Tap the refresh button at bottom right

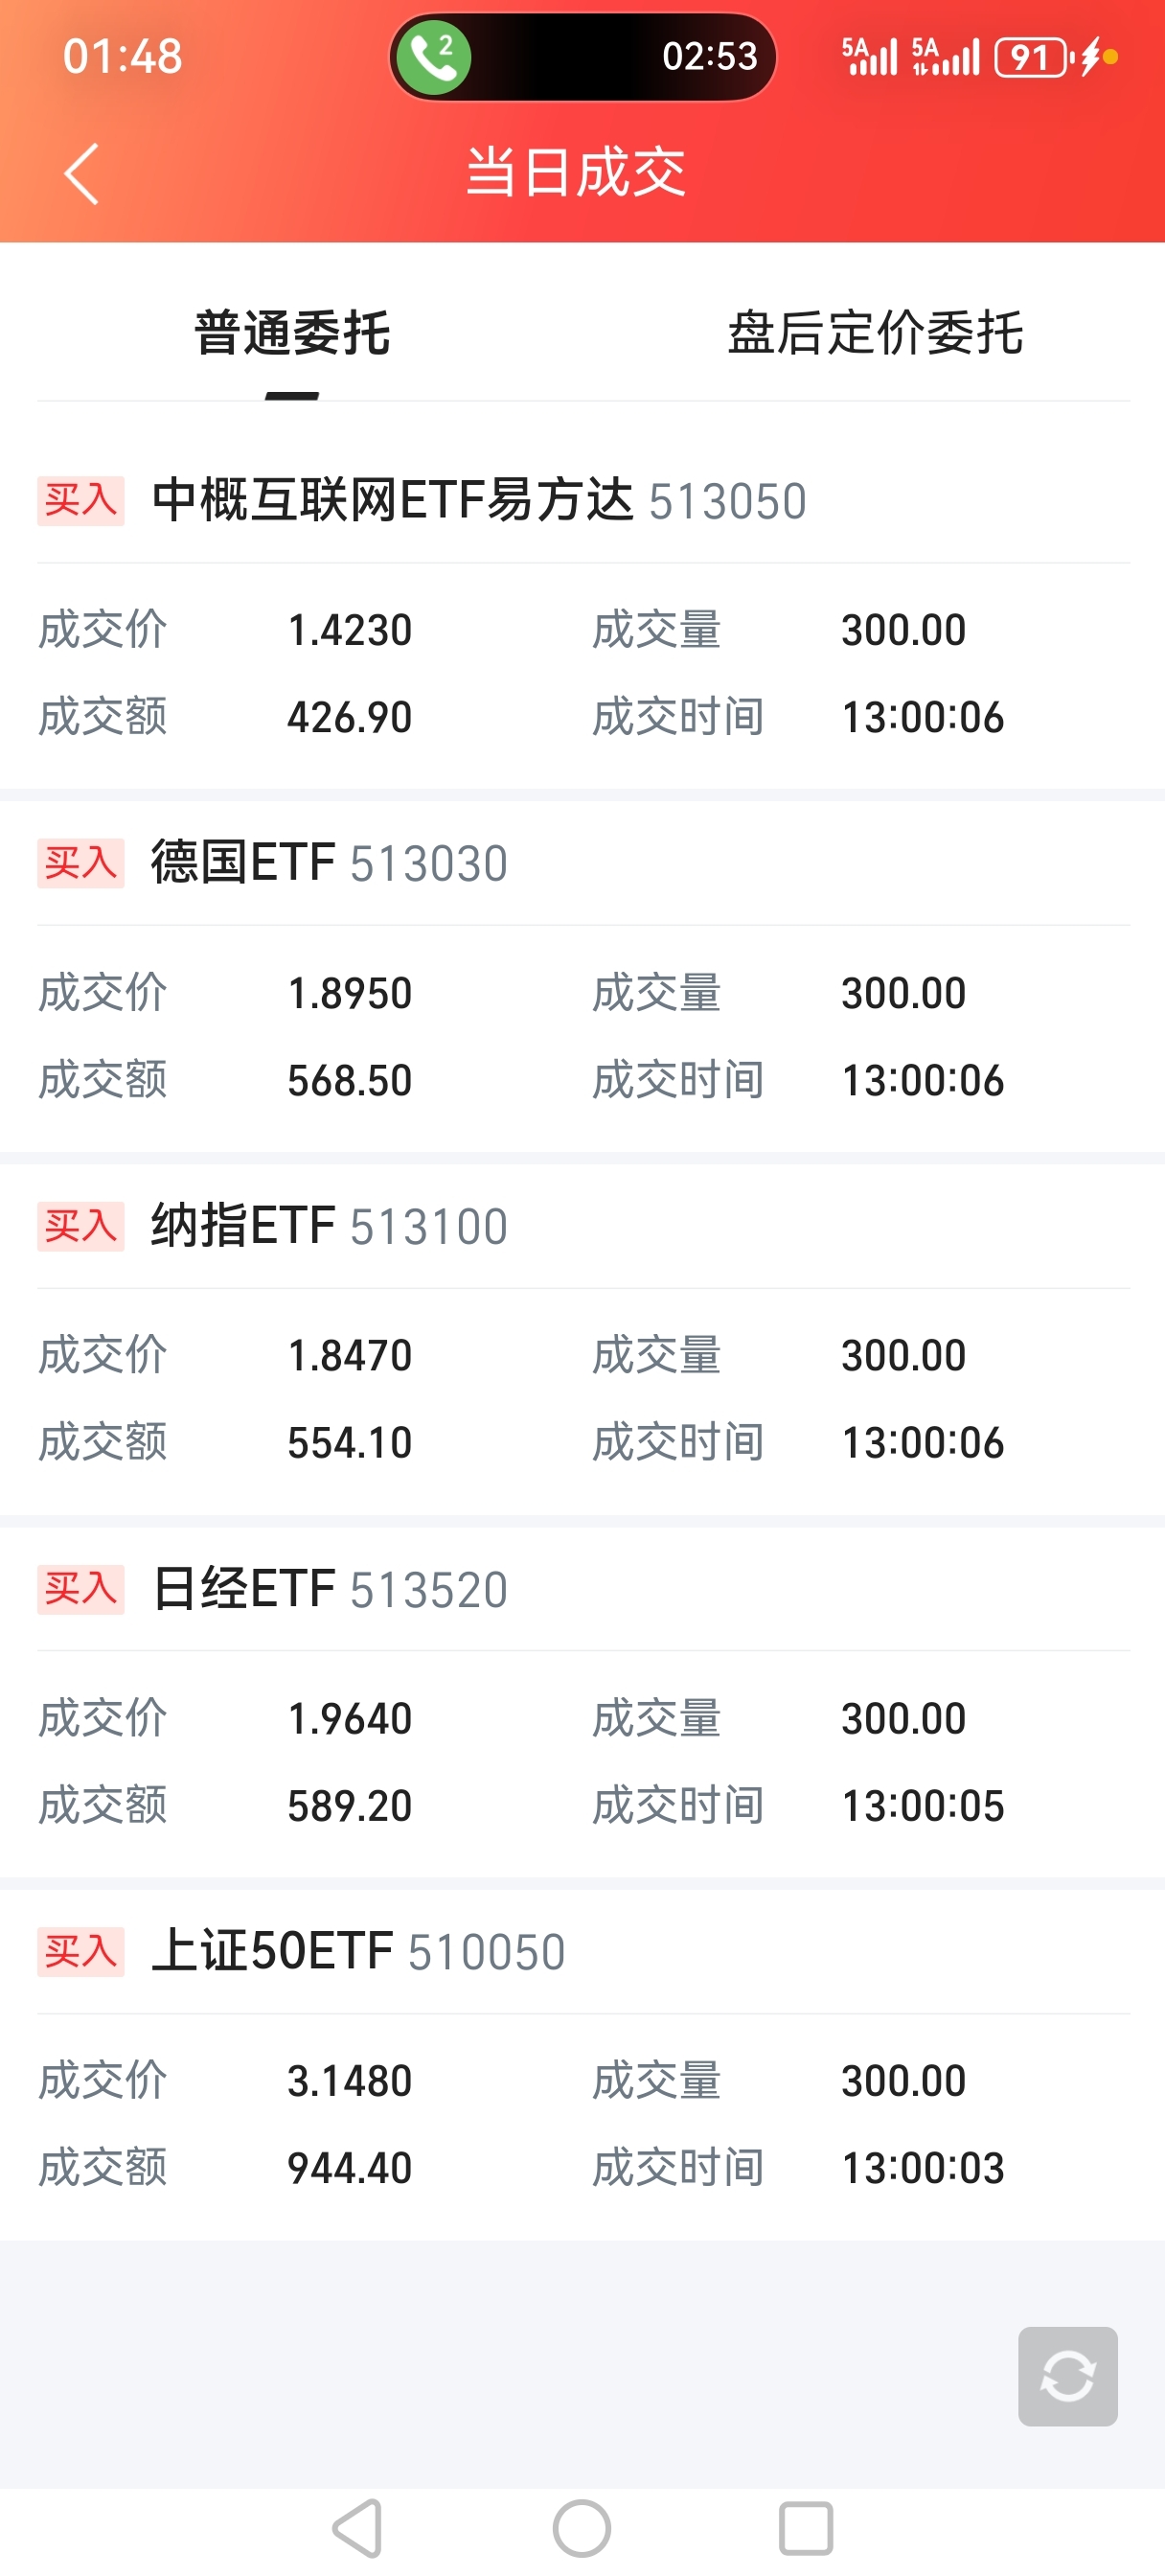[x=1067, y=2376]
